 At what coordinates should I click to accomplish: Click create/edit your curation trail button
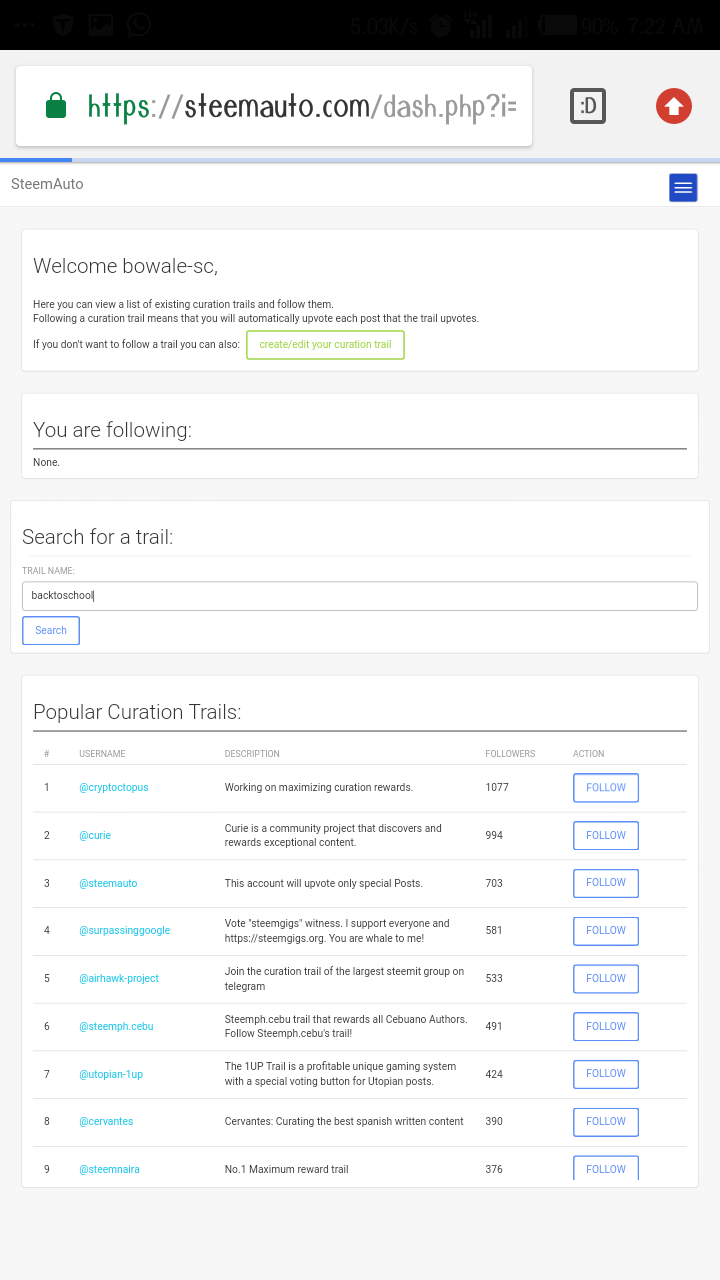click(x=326, y=345)
